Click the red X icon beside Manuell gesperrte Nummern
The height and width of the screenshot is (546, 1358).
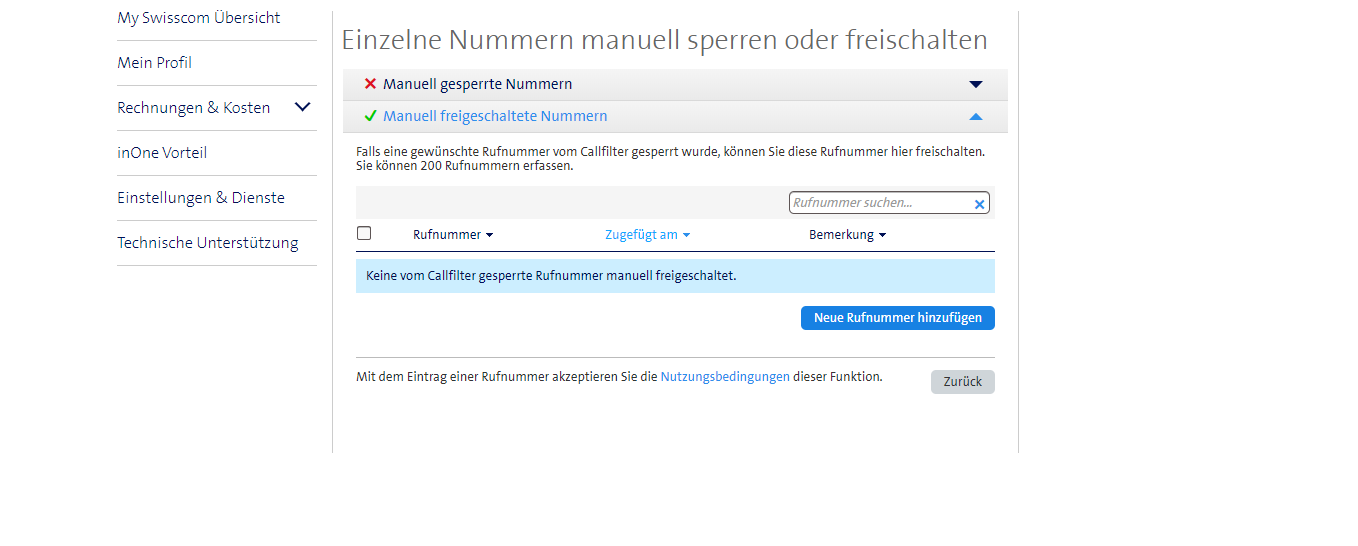(x=370, y=84)
